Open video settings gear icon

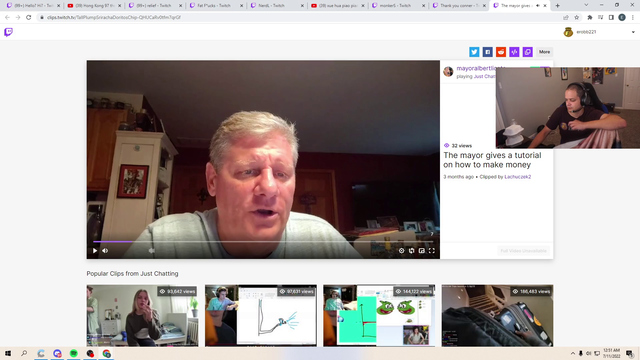(401, 251)
